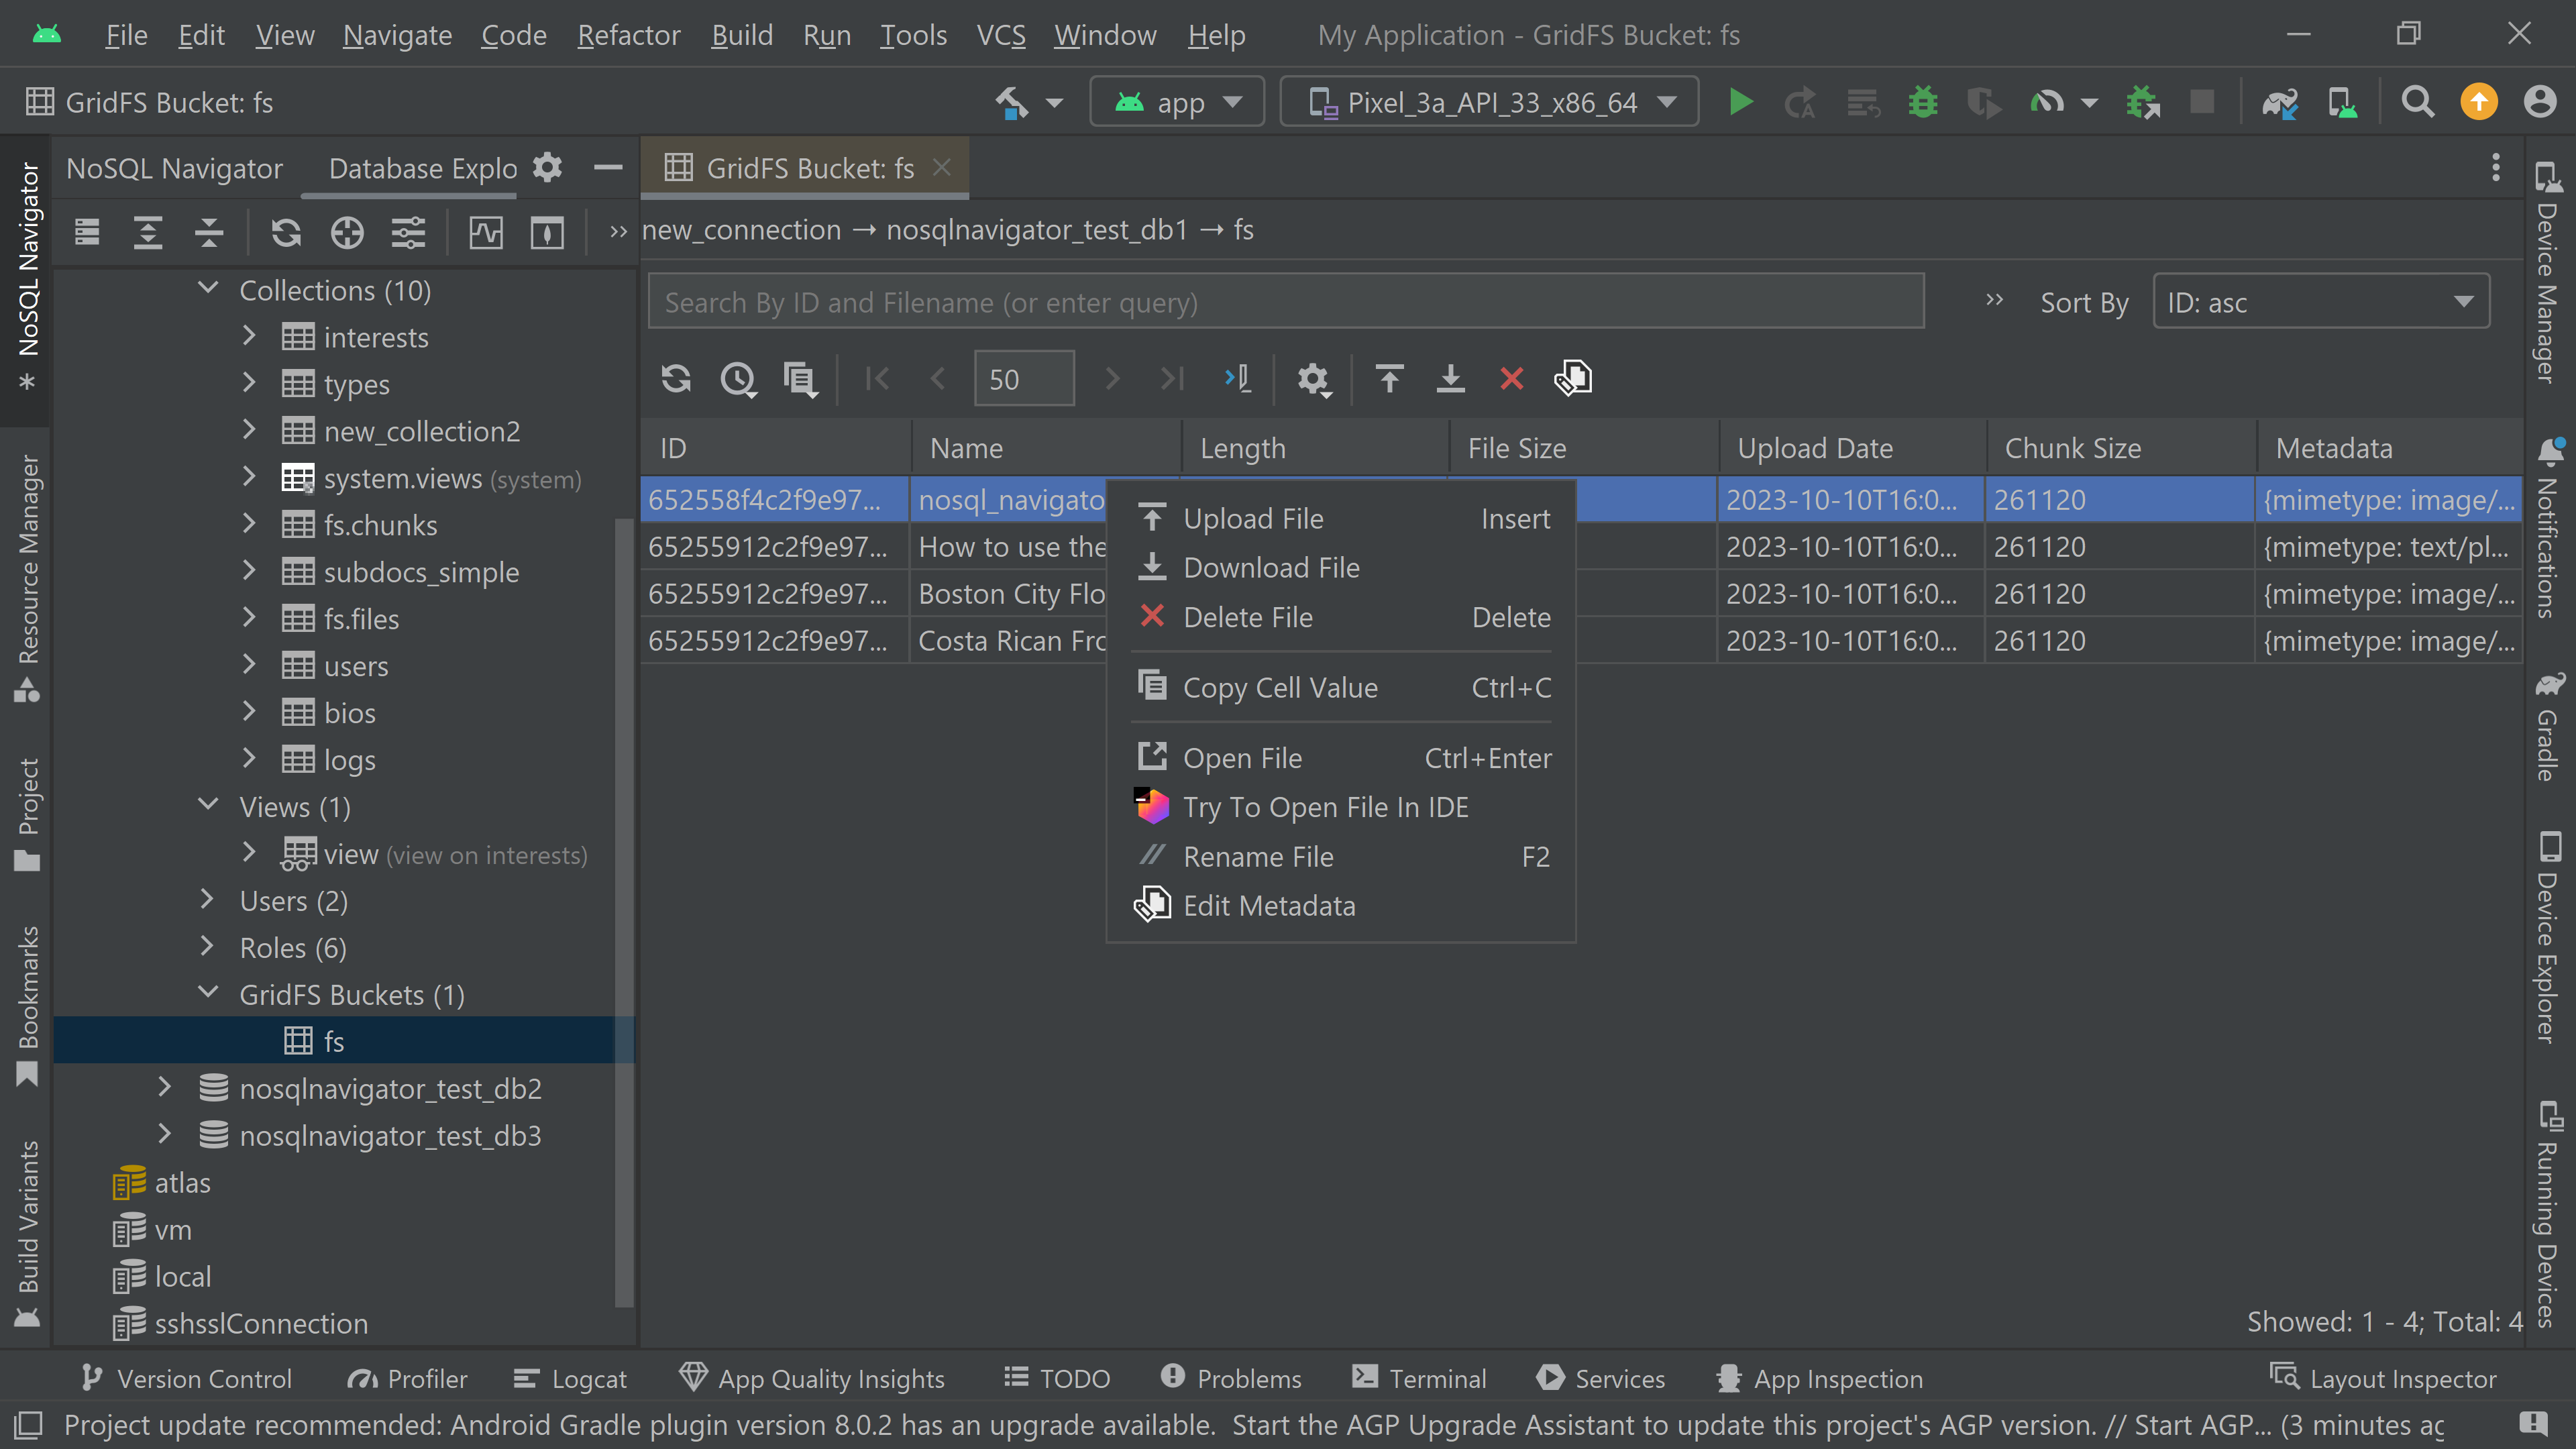Click the Download File toolbar icon
Screen dimensions: 2576x1449
click(1450, 379)
